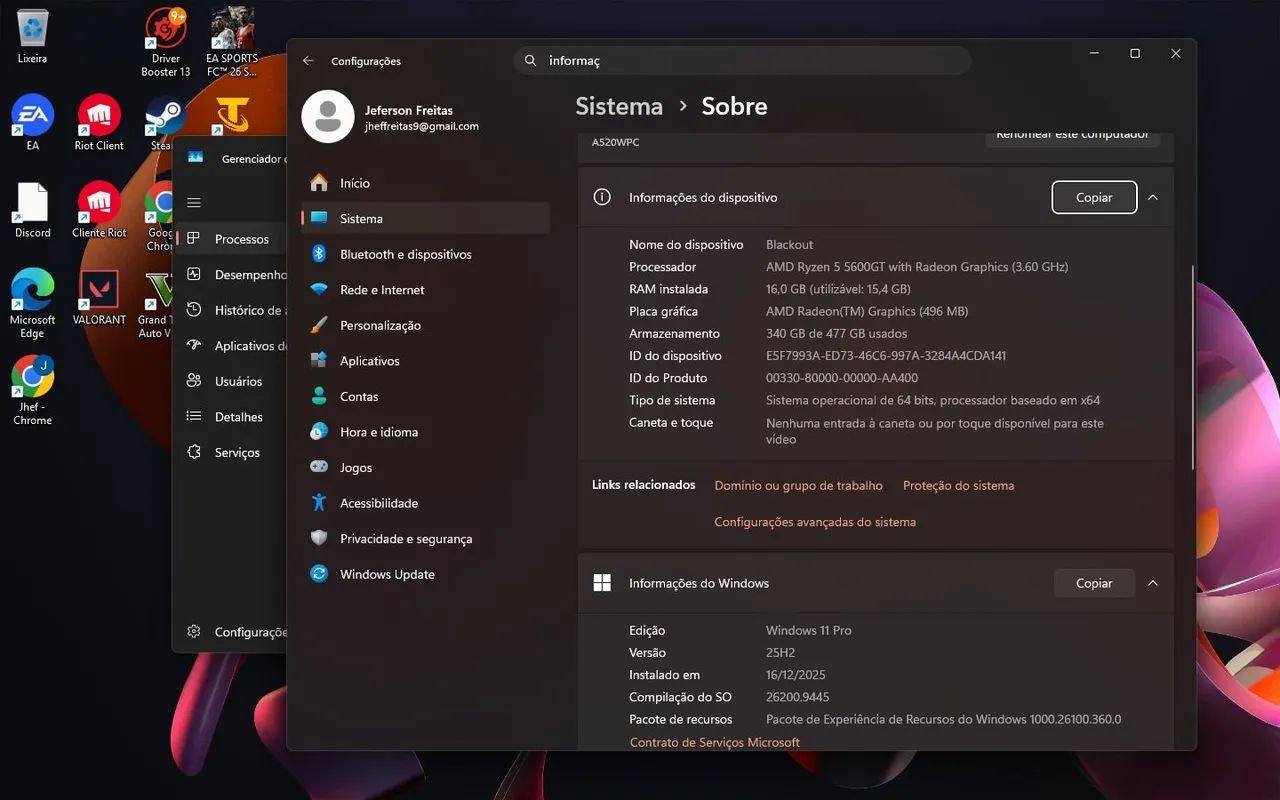The image size is (1280, 800).
Task: Collapse Informações do Windows section
Action: (x=1153, y=583)
